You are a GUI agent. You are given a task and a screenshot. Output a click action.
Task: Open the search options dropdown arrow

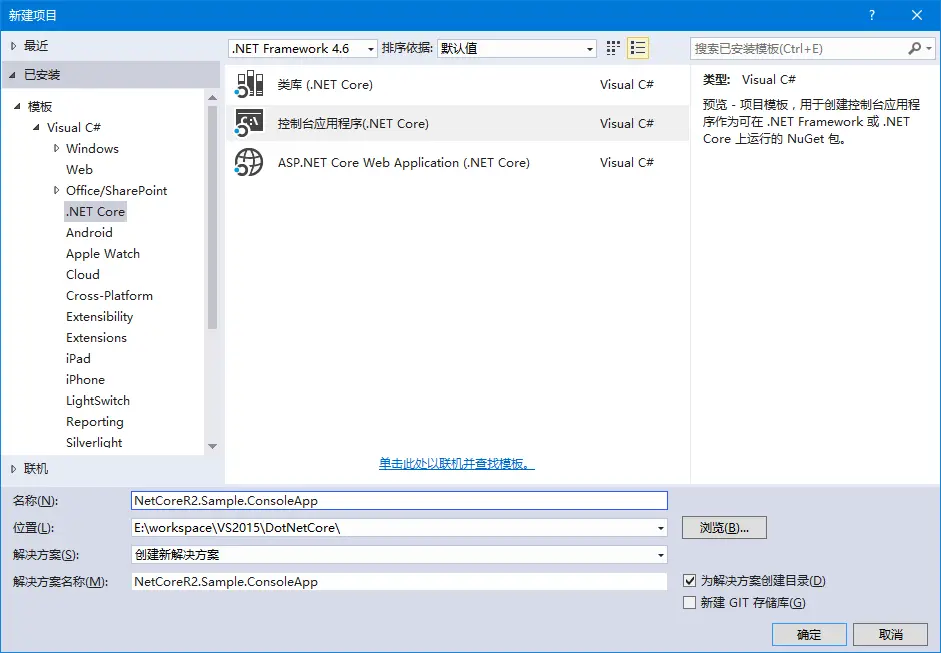click(x=929, y=48)
